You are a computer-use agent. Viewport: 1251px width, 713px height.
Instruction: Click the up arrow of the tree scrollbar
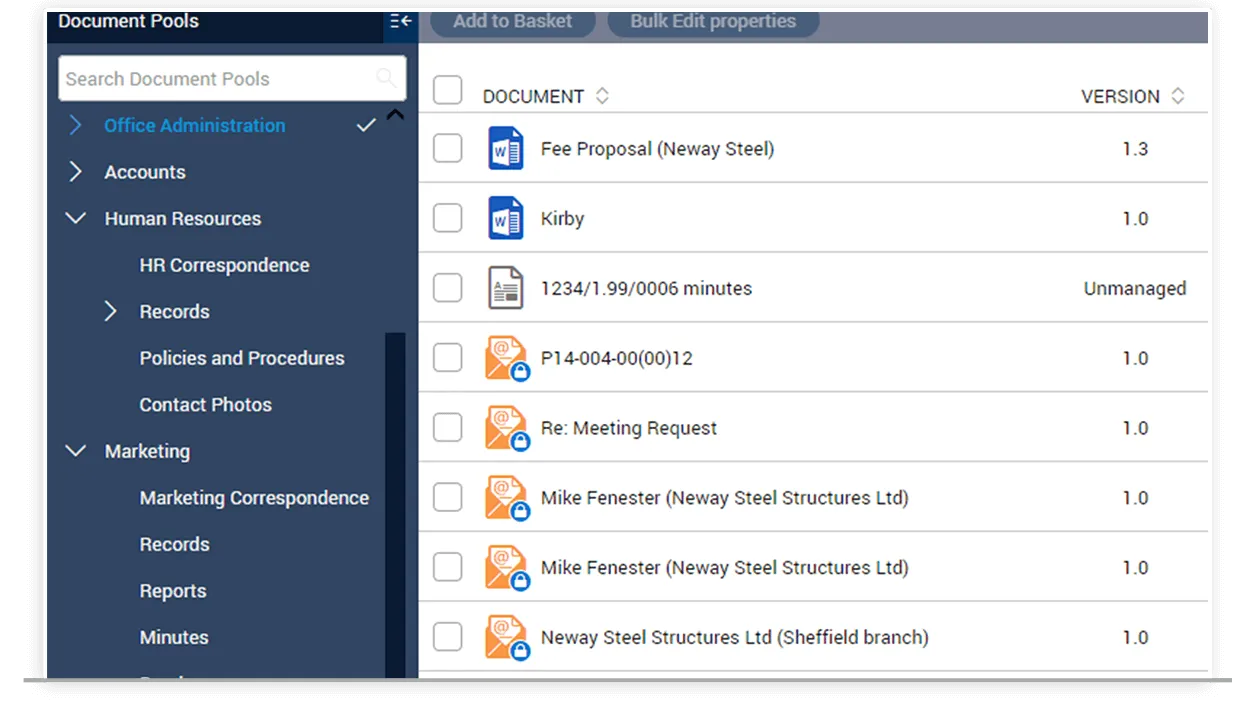(395, 115)
